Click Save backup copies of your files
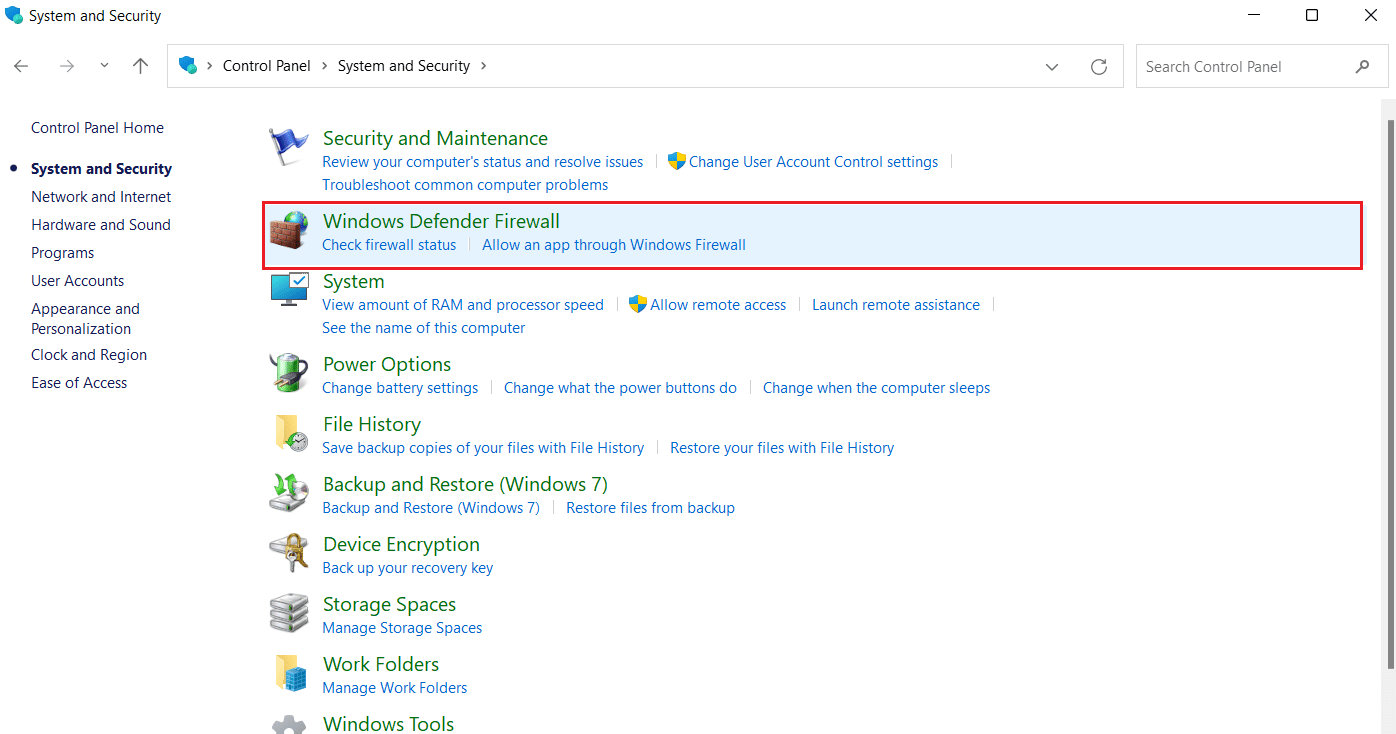Image resolution: width=1396 pixels, height=734 pixels. 483,448
